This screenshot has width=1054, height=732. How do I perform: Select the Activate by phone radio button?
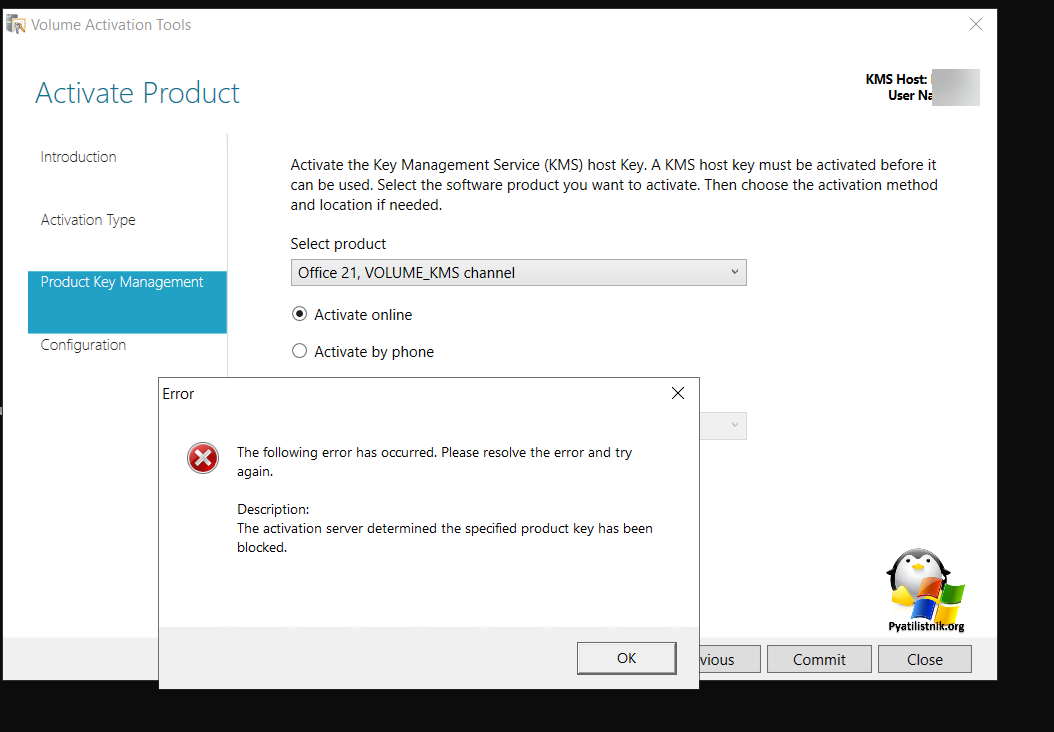pyautogui.click(x=299, y=351)
